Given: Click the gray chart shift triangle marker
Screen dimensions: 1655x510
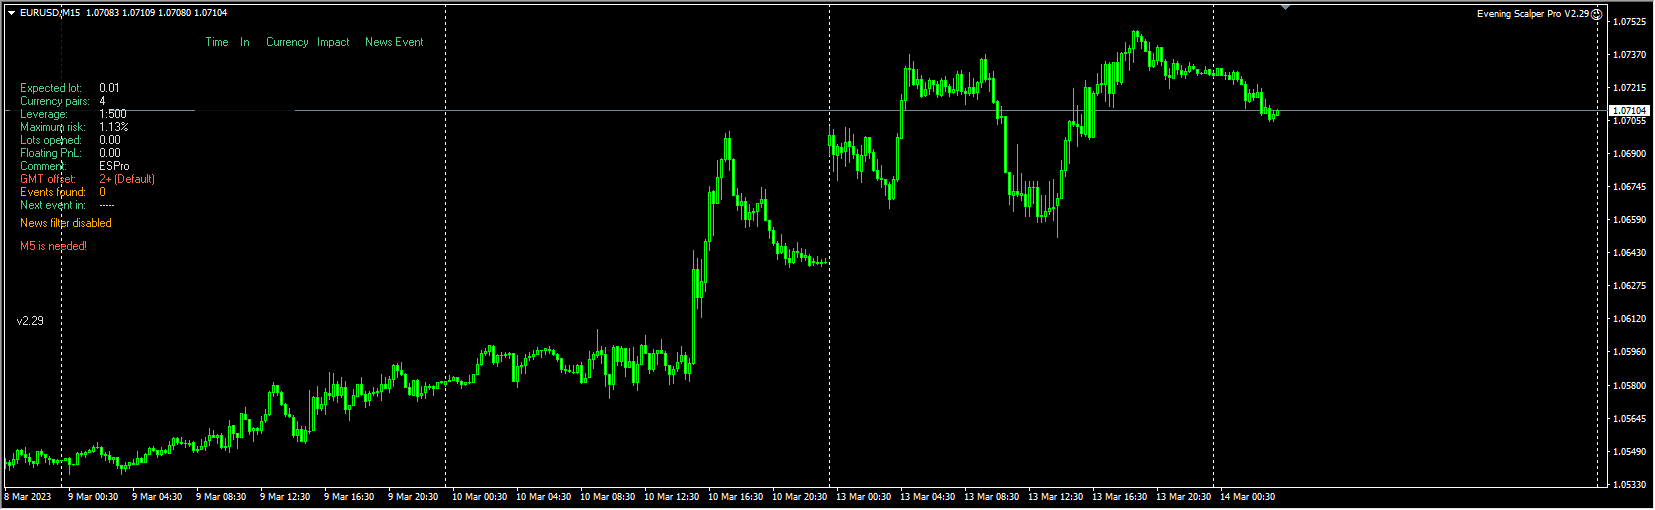Looking at the screenshot, I should pos(1285,8).
